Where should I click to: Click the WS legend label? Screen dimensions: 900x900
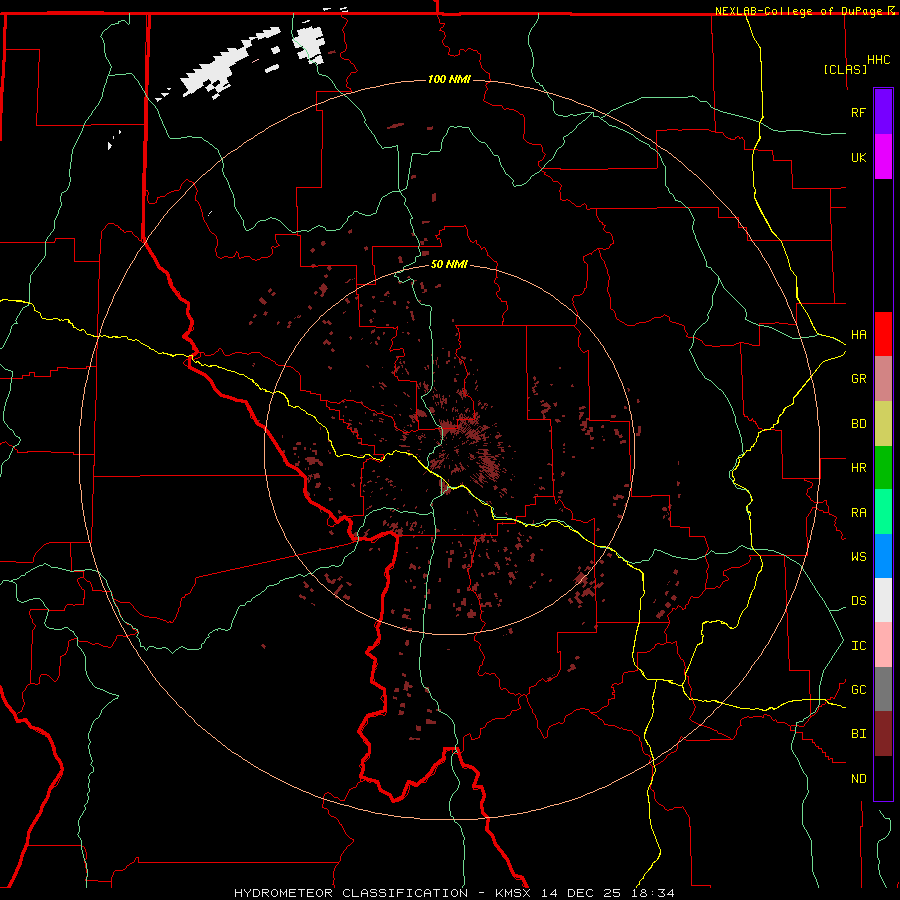pyautogui.click(x=858, y=556)
